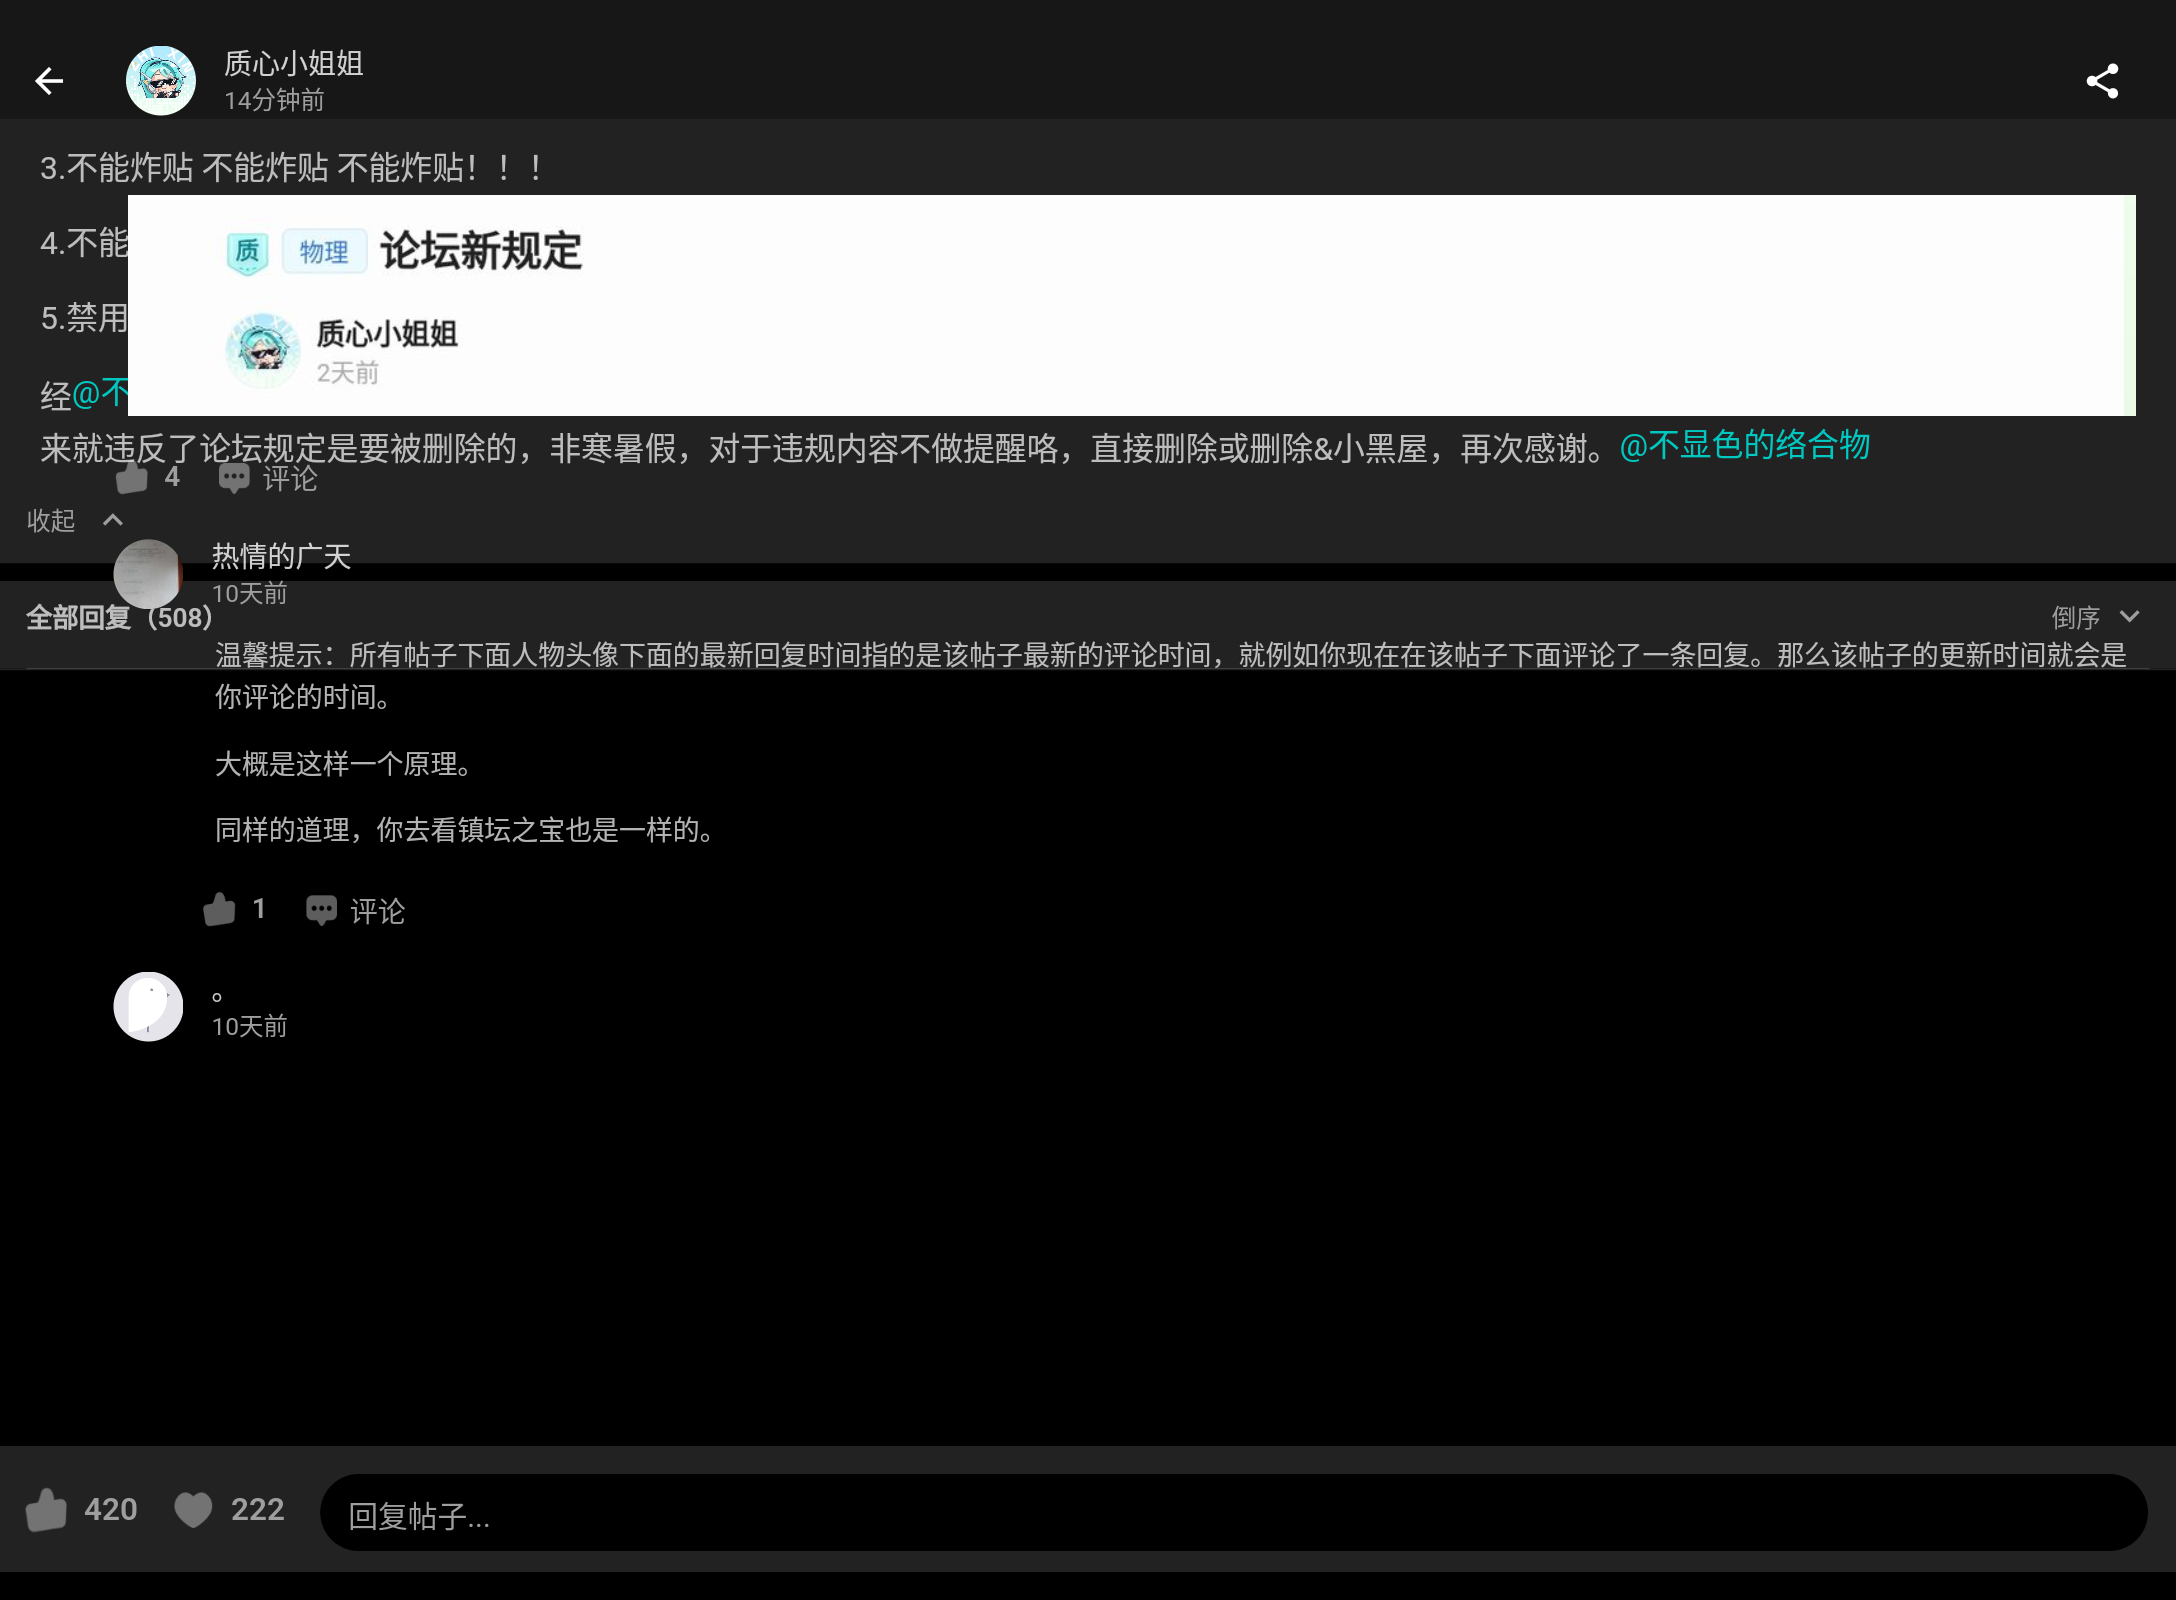Open 评论 under 热情的广天's reply
Viewport: 2176px width, 1600px height.
[355, 910]
